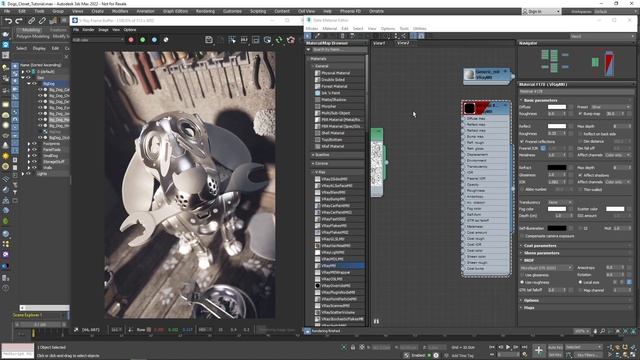Screen dimensions: 640x360
Task: Open the Translucency type dropdown
Action: tap(560, 202)
